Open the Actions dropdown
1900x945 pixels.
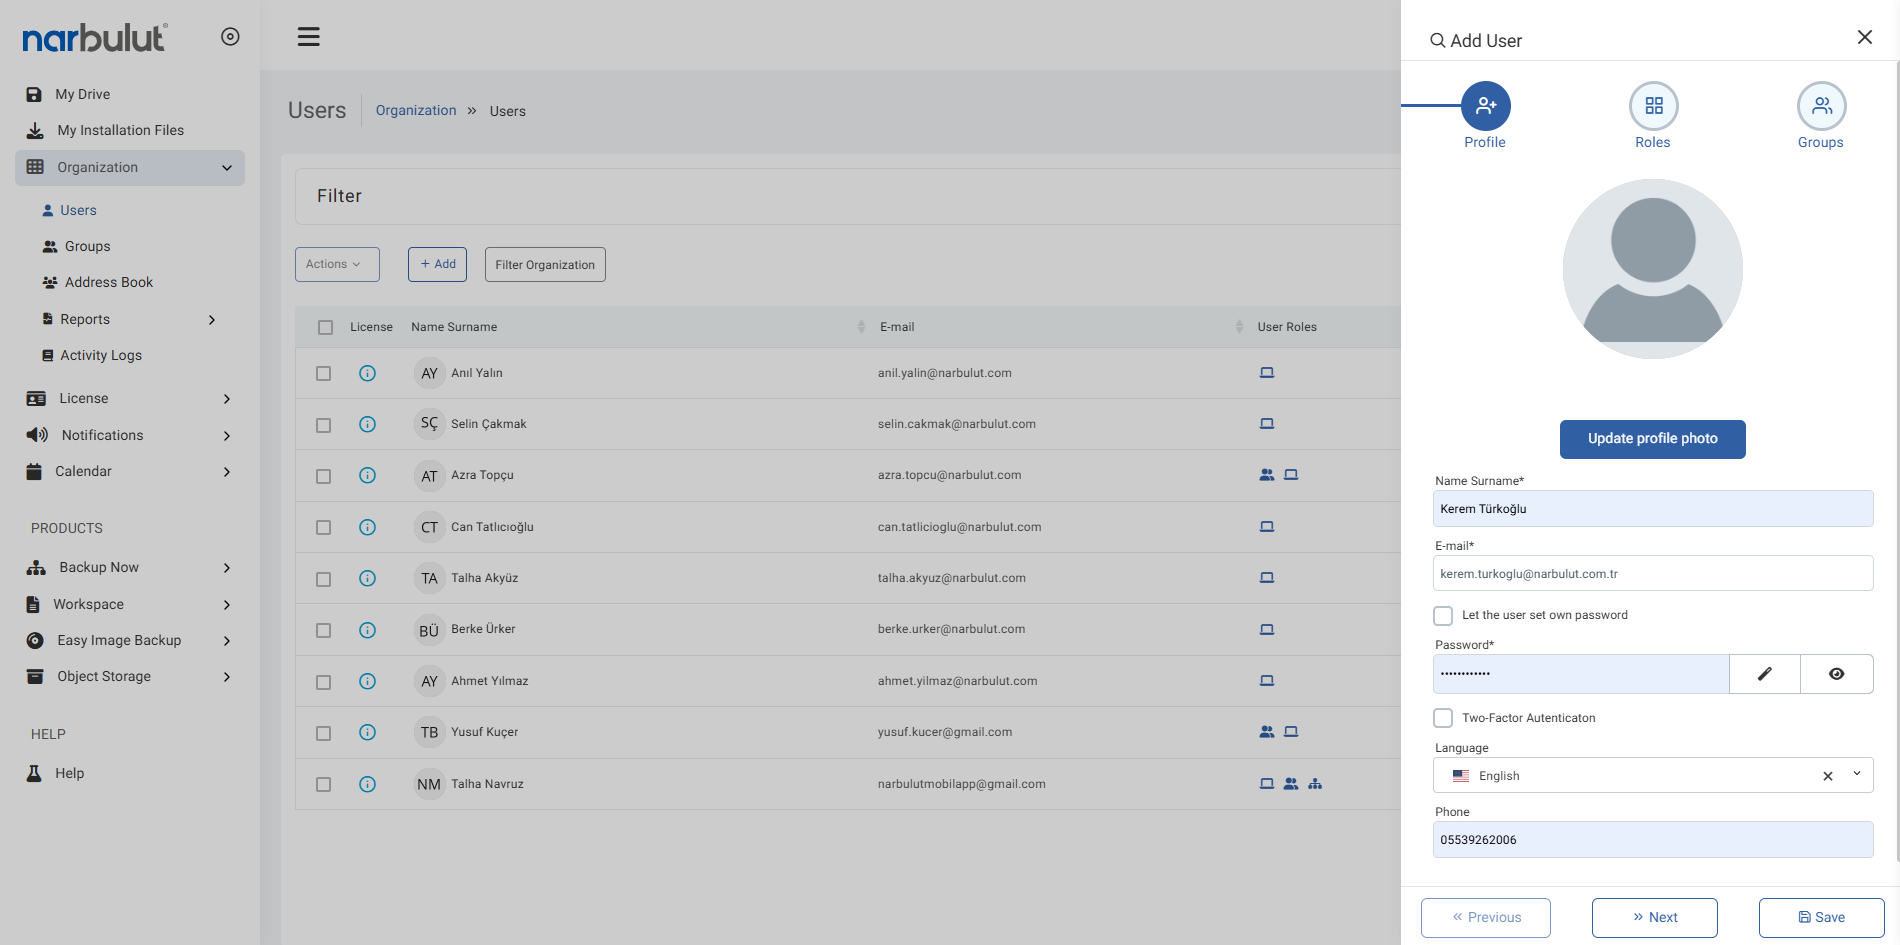[x=337, y=264]
